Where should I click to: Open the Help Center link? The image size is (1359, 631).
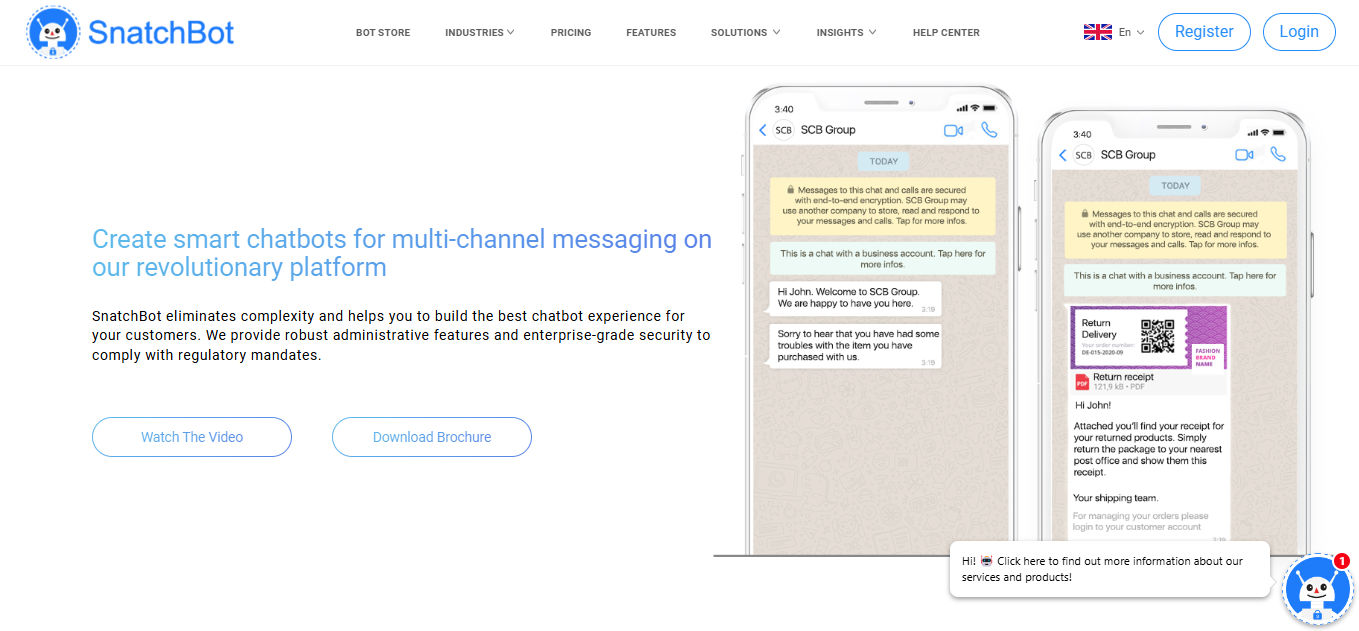point(946,33)
